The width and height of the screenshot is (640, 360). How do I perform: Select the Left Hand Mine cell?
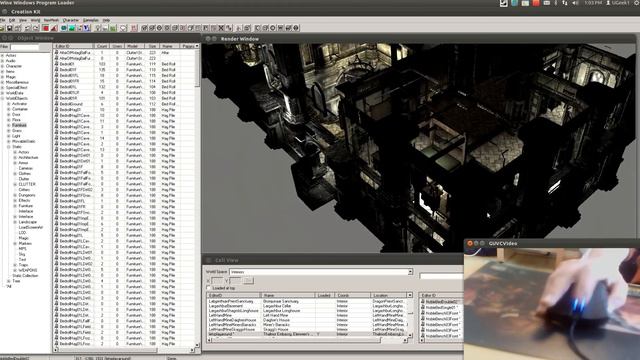(x=308, y=316)
